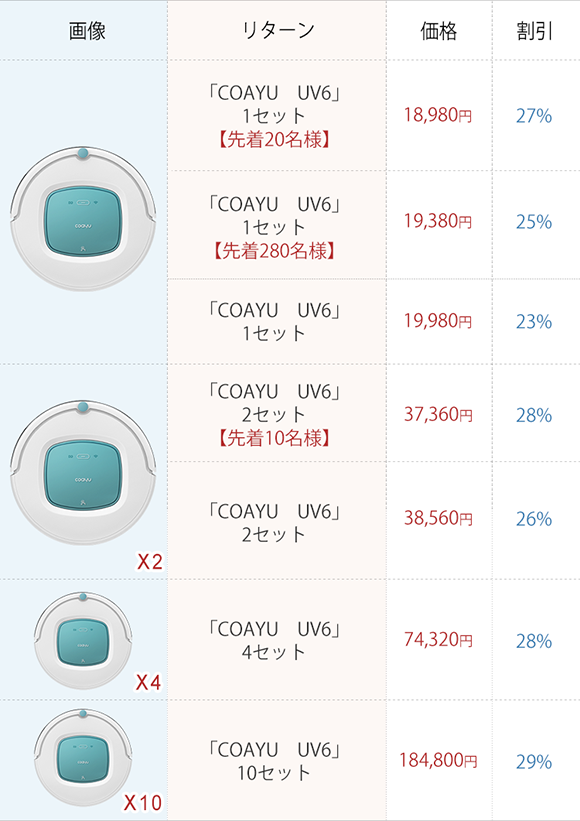Select the 先着20名様 1セット return
The height and width of the screenshot is (821, 580).
pos(274,116)
